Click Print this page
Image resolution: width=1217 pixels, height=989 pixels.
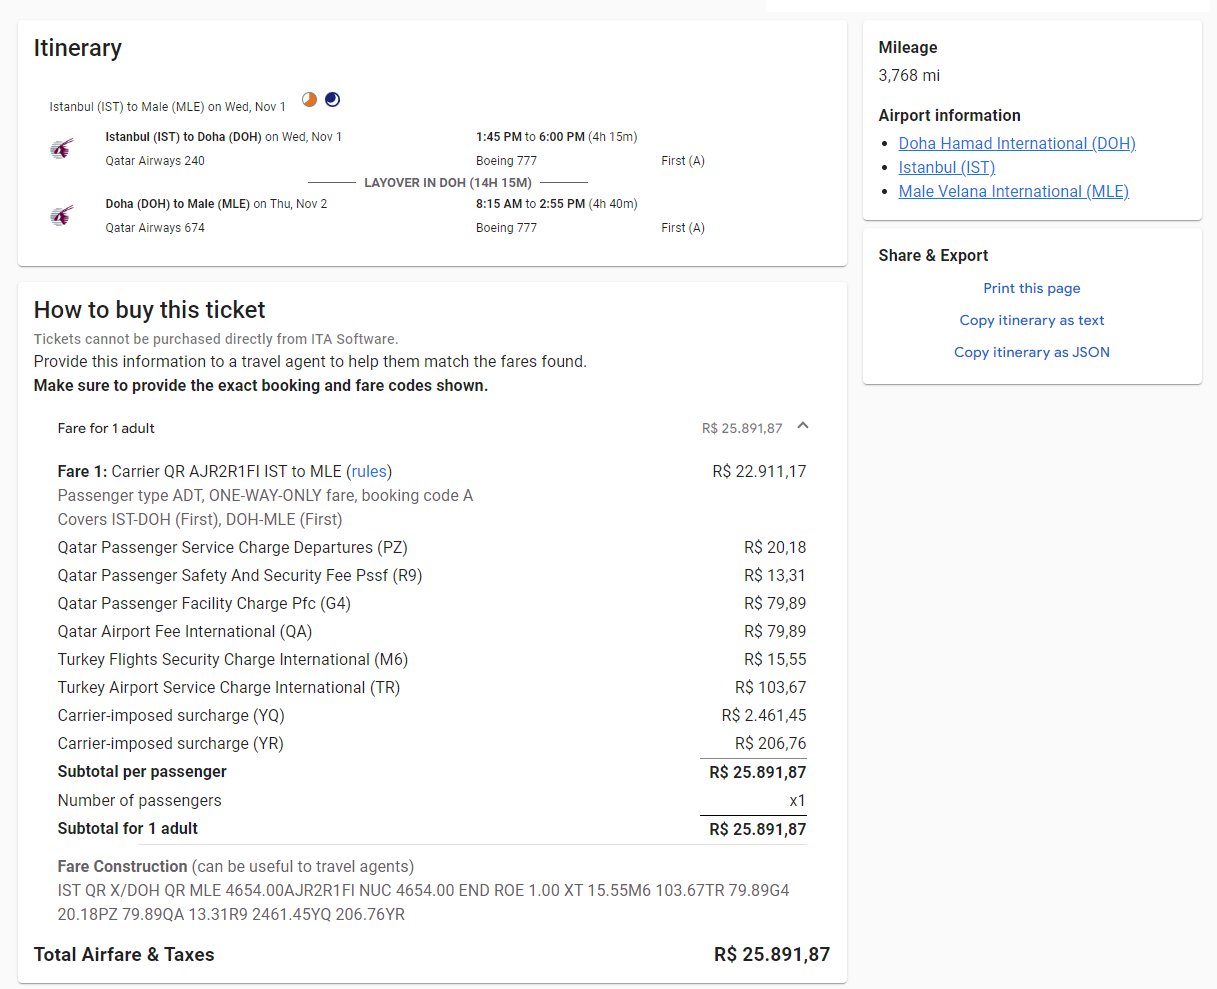[1032, 288]
